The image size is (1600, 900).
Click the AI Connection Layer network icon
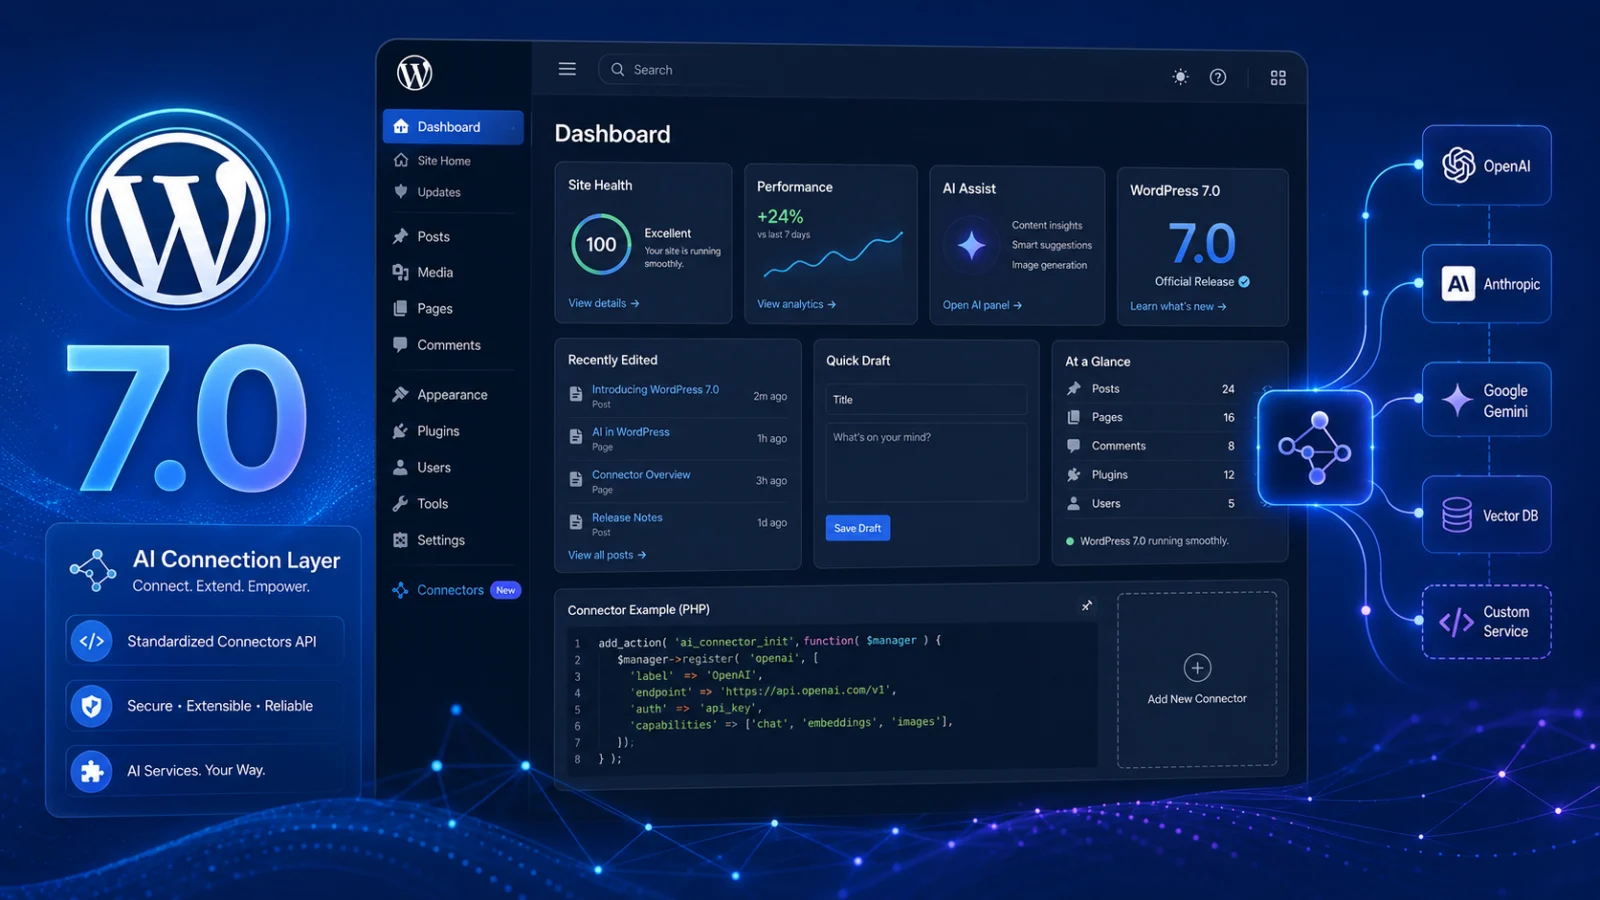93,570
